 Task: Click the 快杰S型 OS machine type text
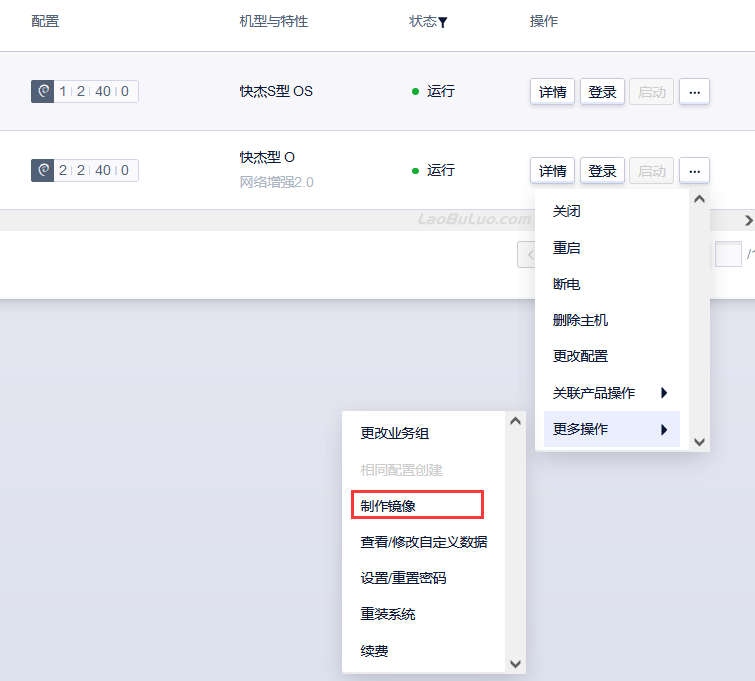point(276,92)
